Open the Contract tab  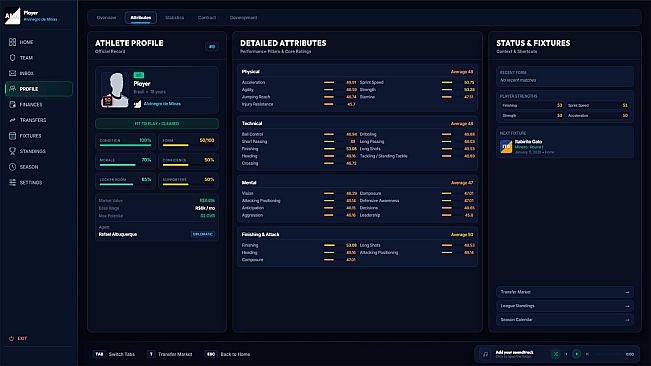[x=207, y=18]
